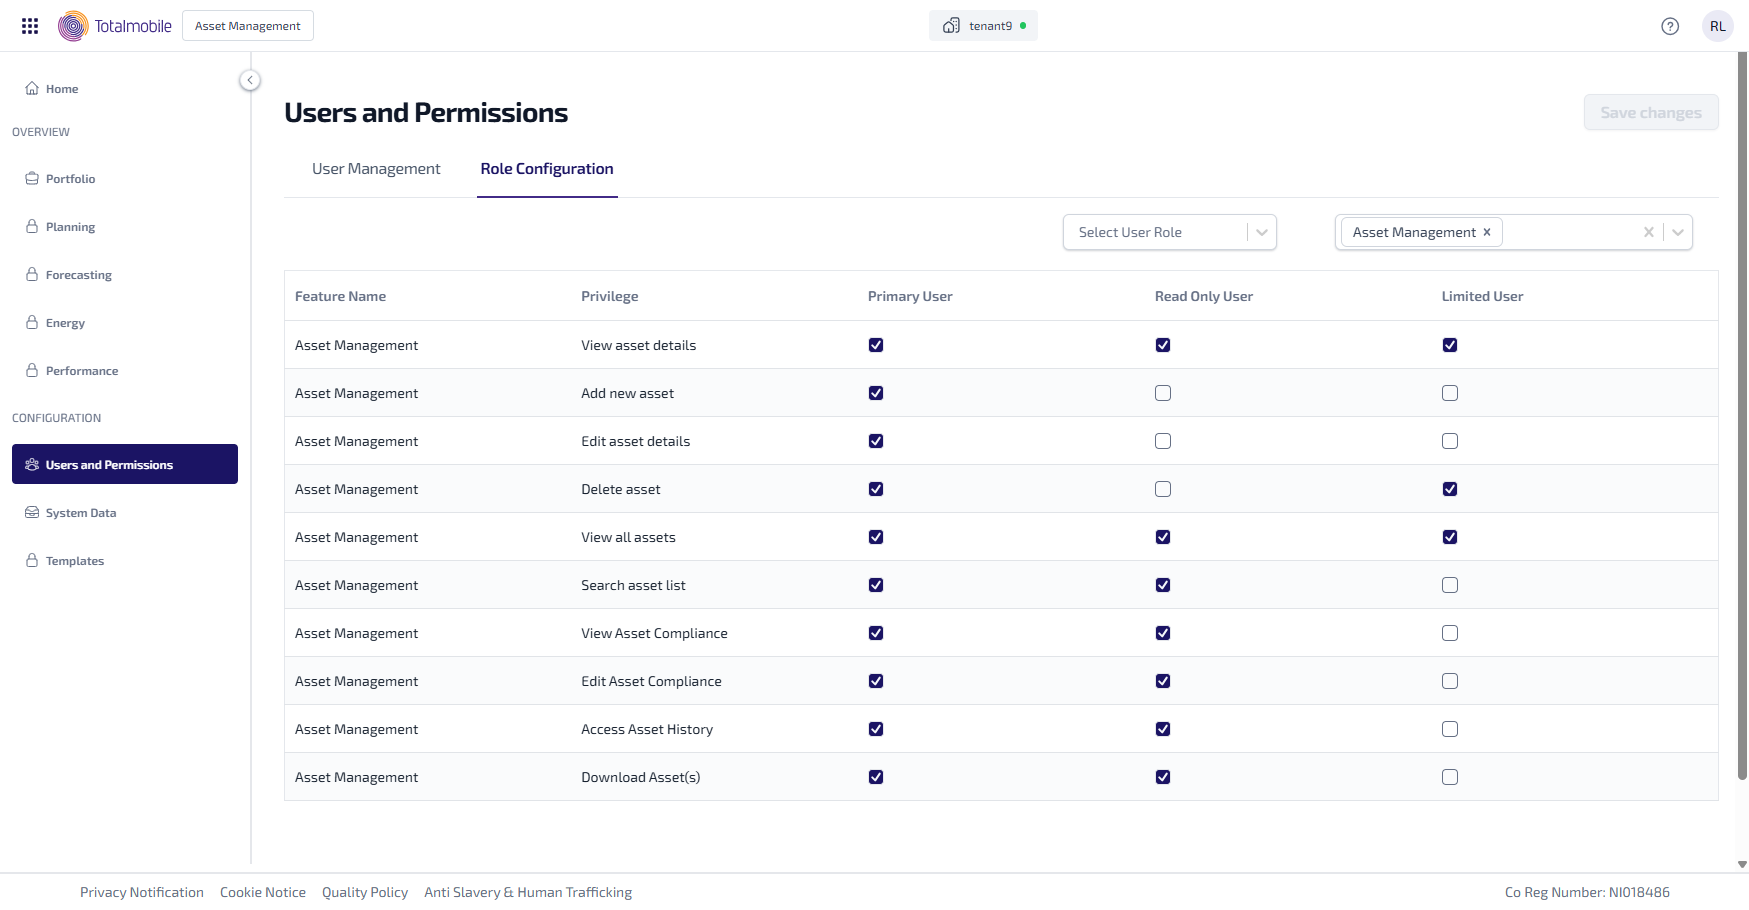1749x910 pixels.
Task: Click the Save changes button
Action: click(x=1650, y=113)
